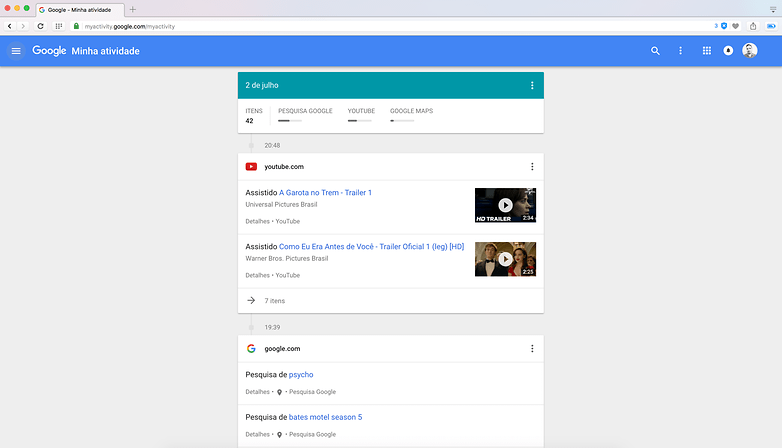Screen dimensions: 782x448
Task: Click the 20:48 timestamp
Action: click(x=272, y=146)
